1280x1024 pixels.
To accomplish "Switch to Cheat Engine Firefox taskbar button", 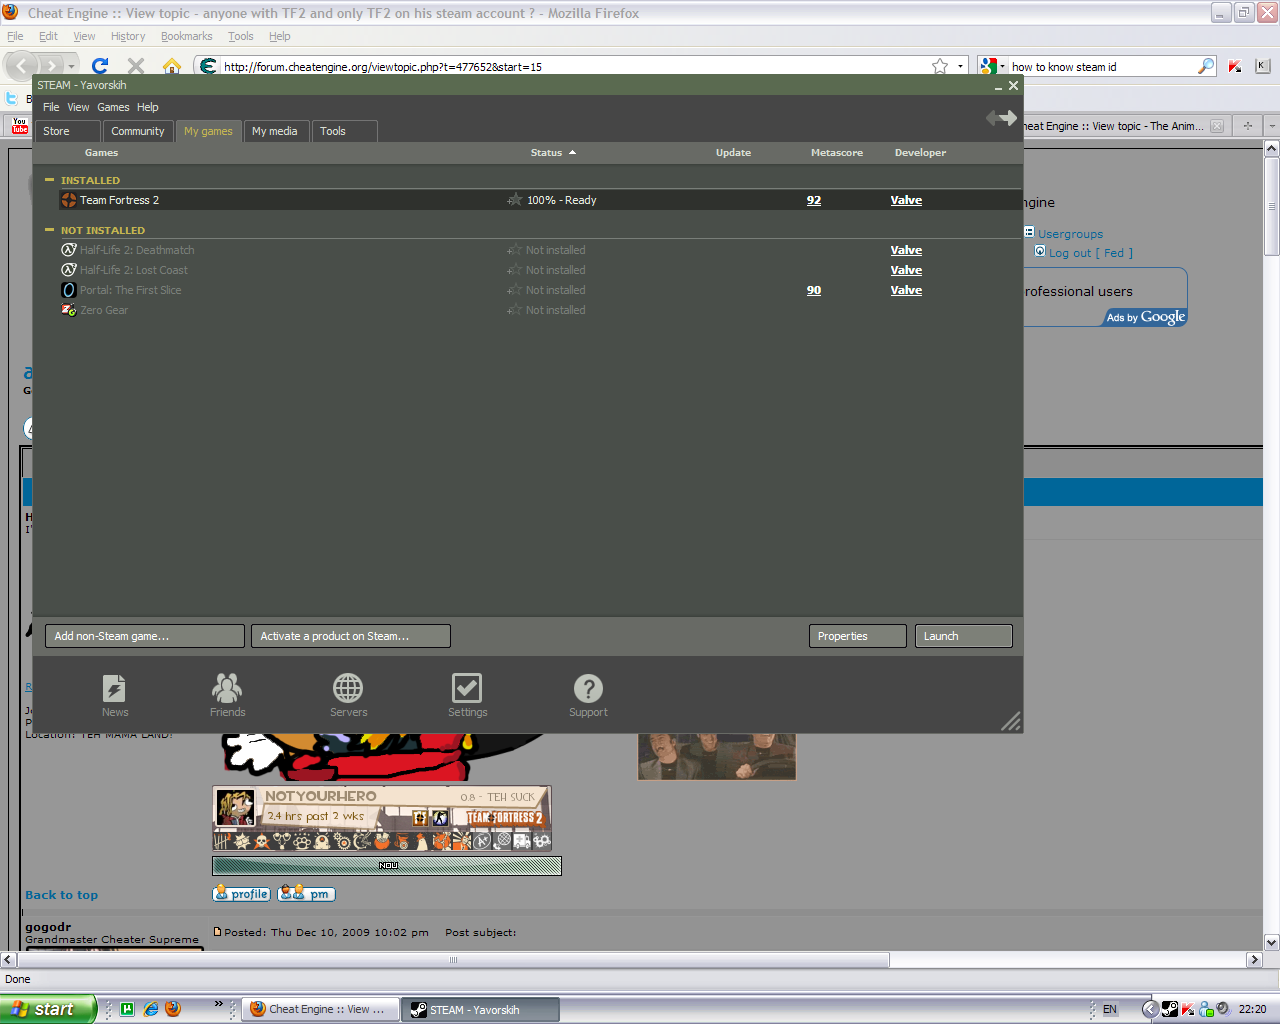I will pyautogui.click(x=320, y=1009).
